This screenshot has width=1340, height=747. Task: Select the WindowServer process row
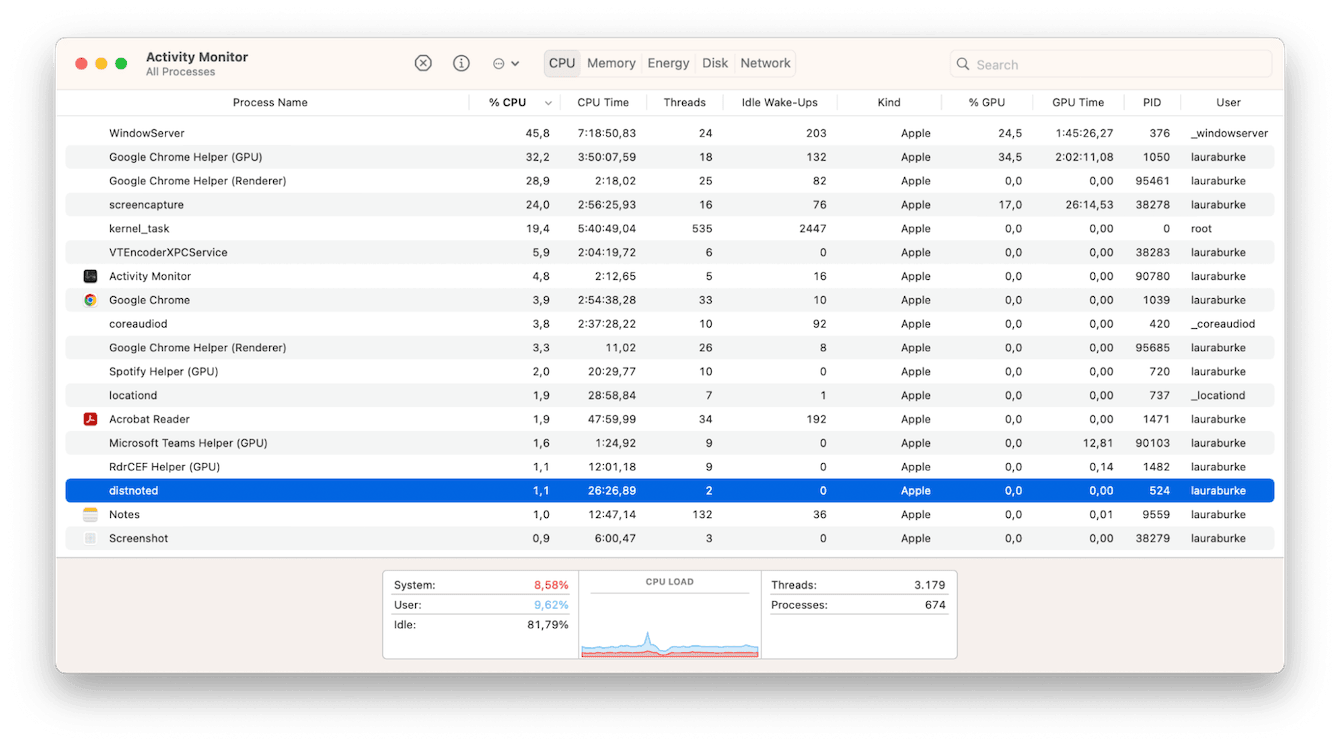(x=400, y=132)
